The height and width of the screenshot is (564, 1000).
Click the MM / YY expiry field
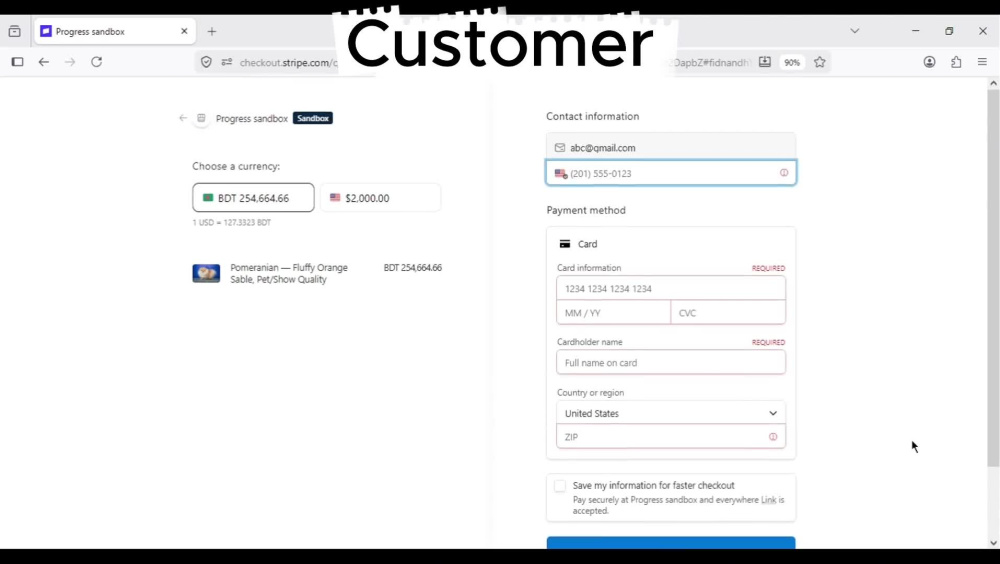614,313
